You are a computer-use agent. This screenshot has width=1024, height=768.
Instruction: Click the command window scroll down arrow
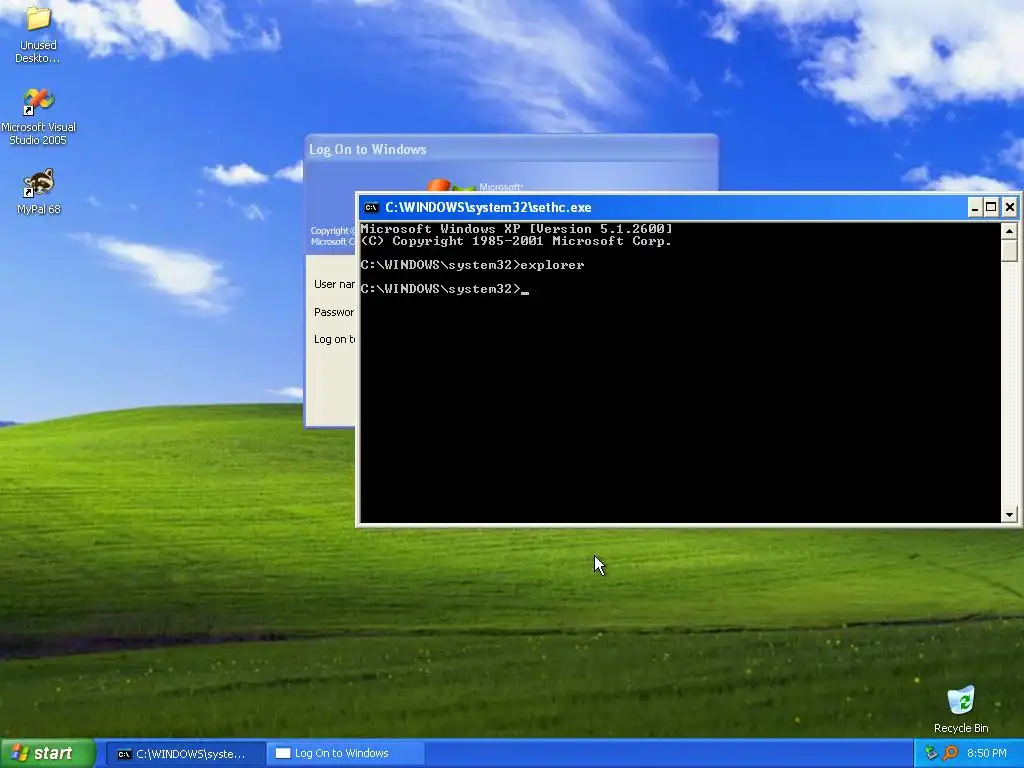(1009, 515)
